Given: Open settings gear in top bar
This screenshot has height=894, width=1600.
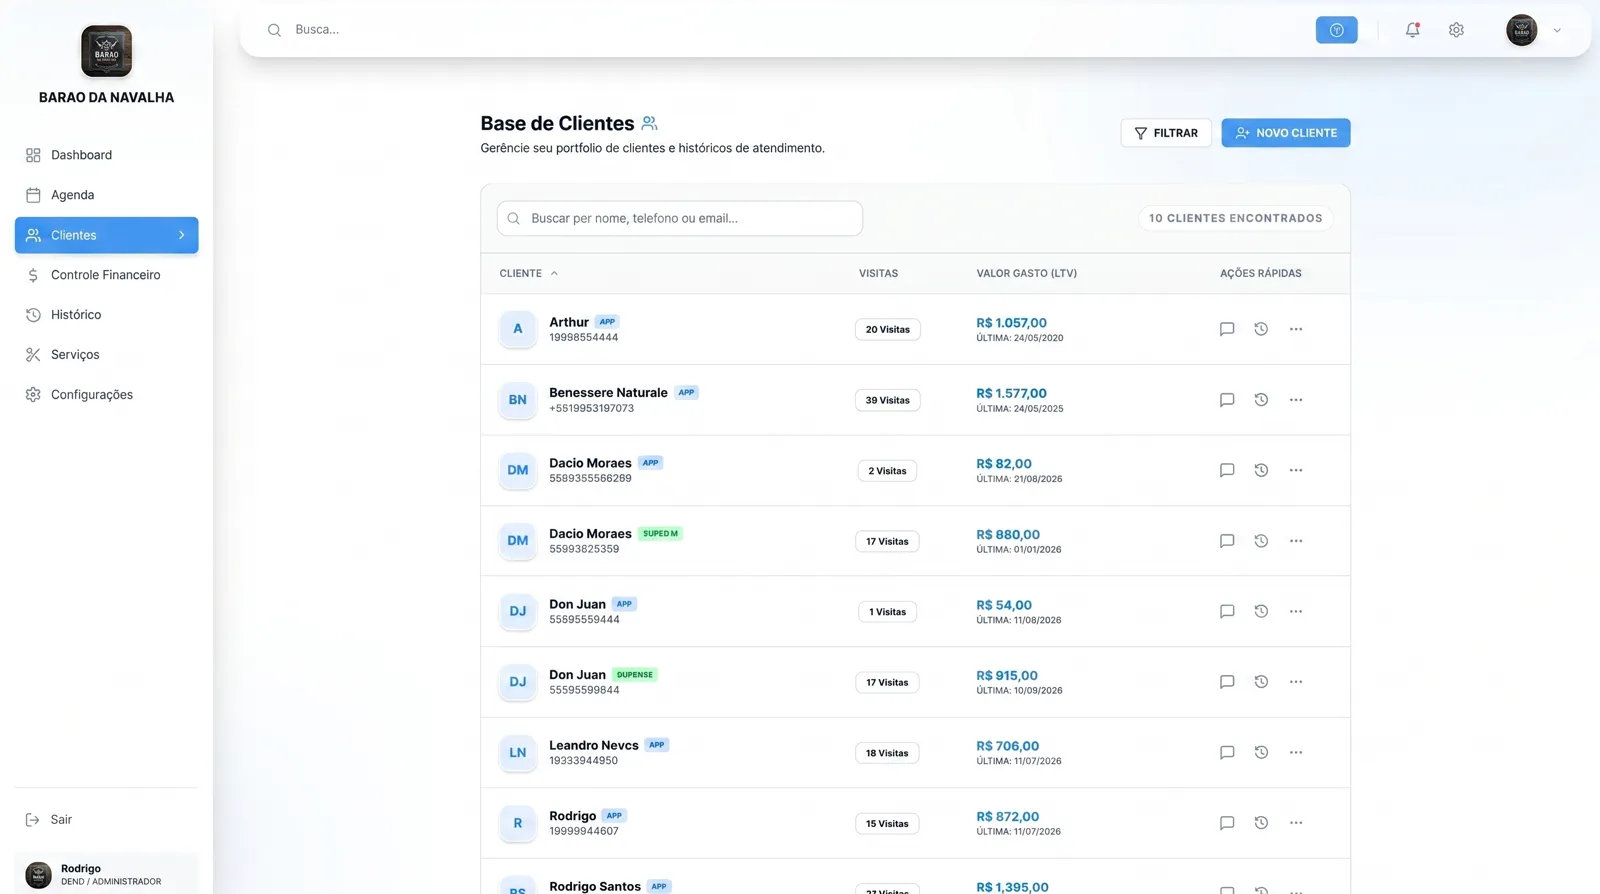Looking at the screenshot, I should (x=1456, y=30).
